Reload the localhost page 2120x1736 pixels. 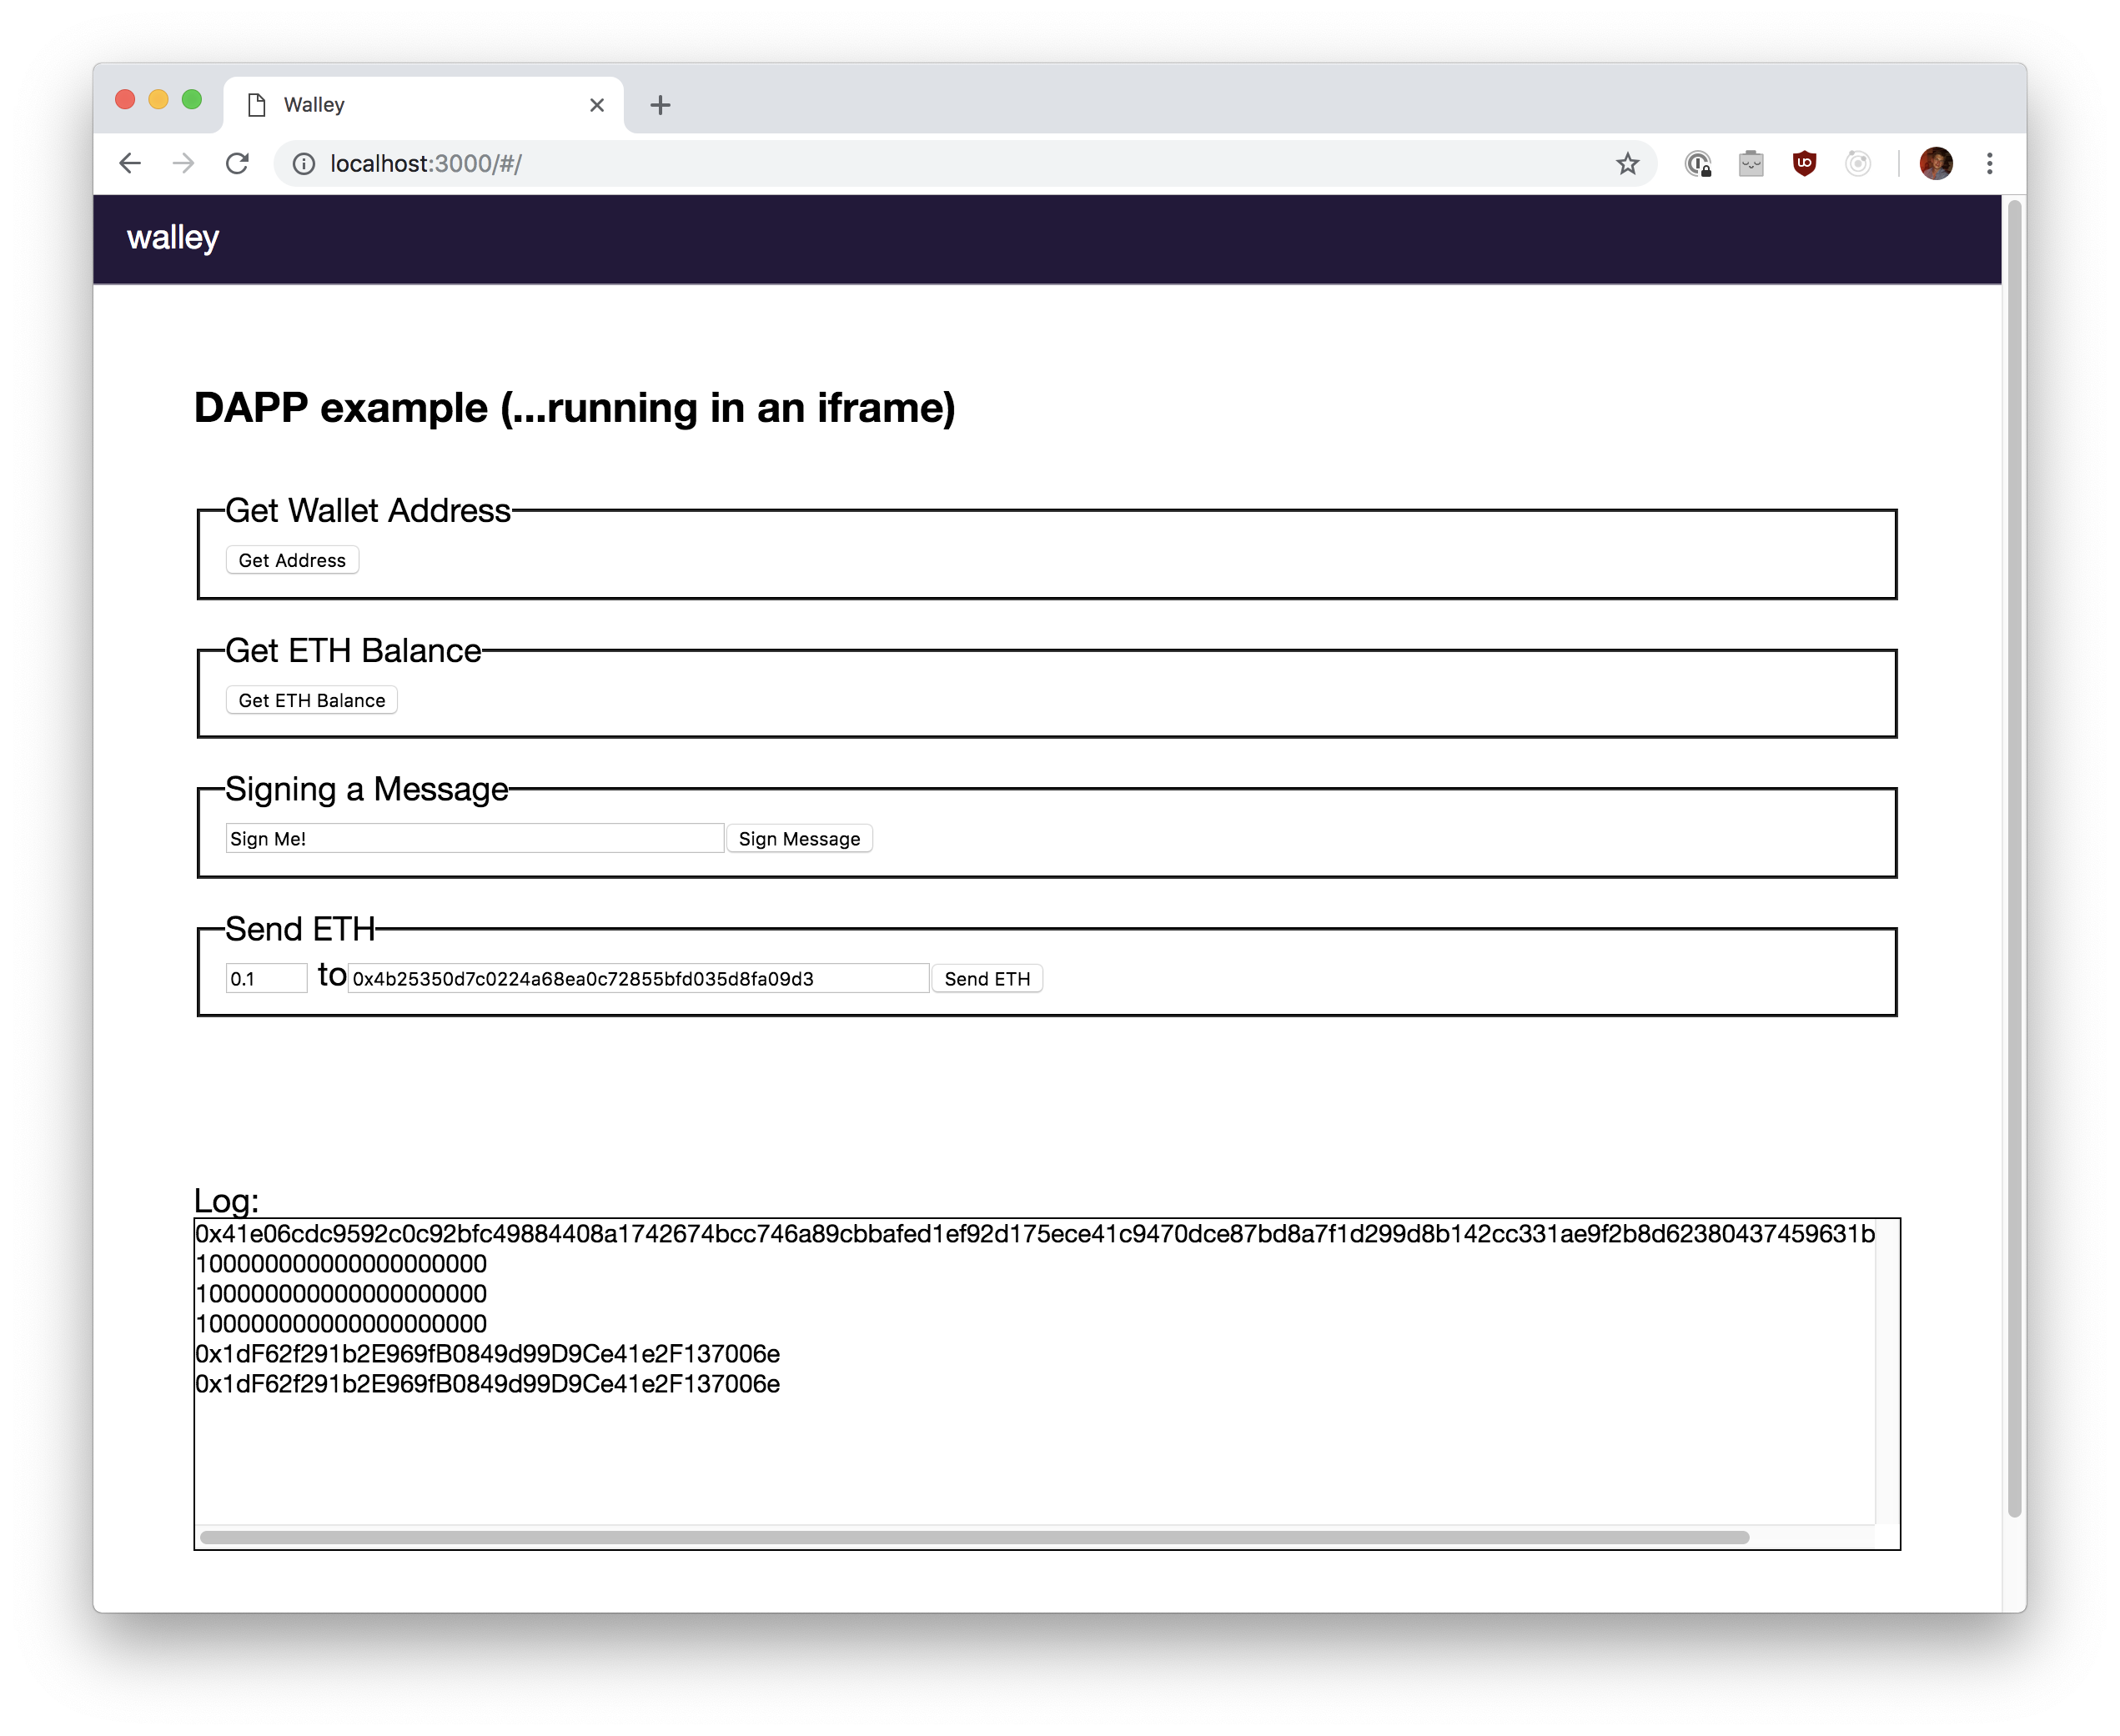coord(237,163)
